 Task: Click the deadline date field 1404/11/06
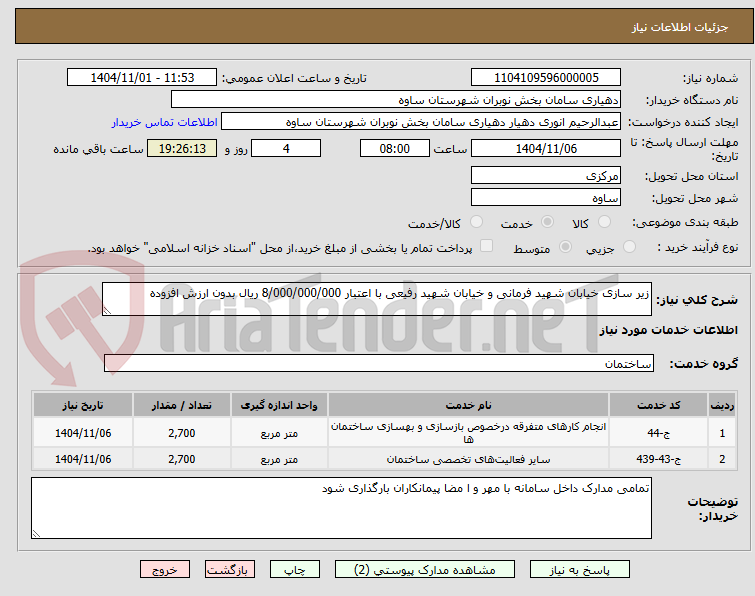point(546,148)
